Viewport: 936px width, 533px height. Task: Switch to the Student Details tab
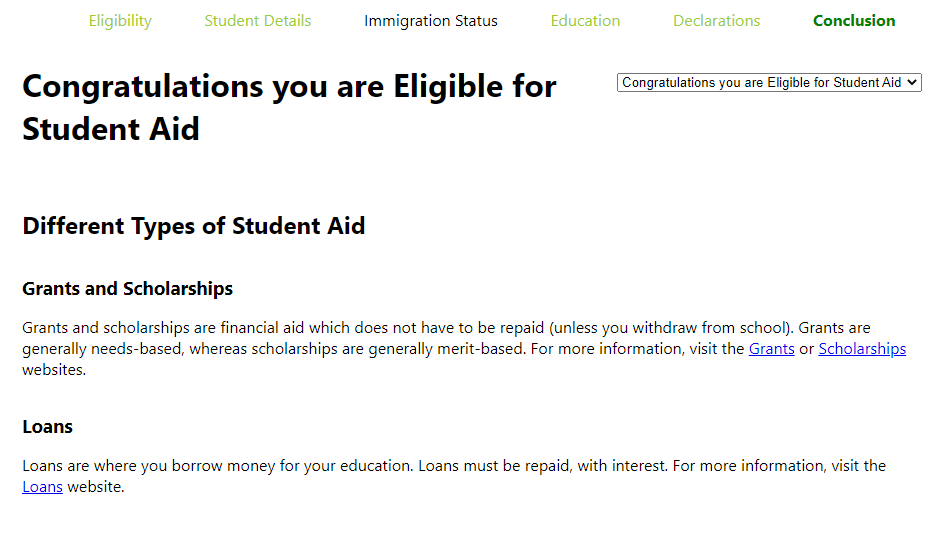[x=257, y=21]
